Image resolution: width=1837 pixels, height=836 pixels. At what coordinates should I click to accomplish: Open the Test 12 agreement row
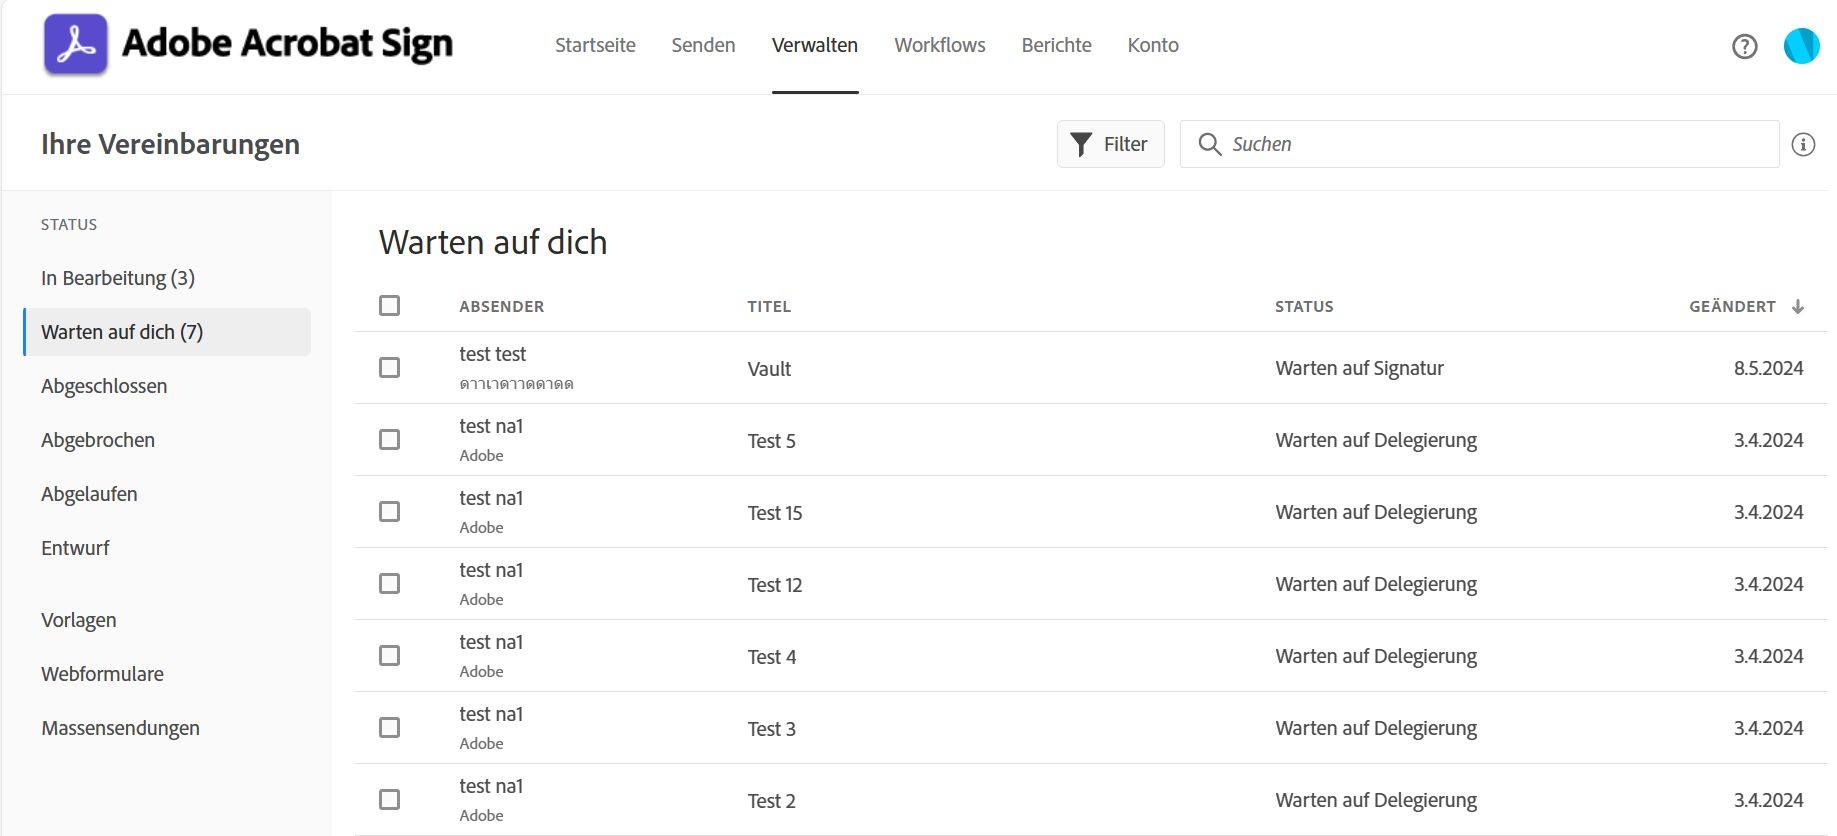pyautogui.click(x=775, y=585)
